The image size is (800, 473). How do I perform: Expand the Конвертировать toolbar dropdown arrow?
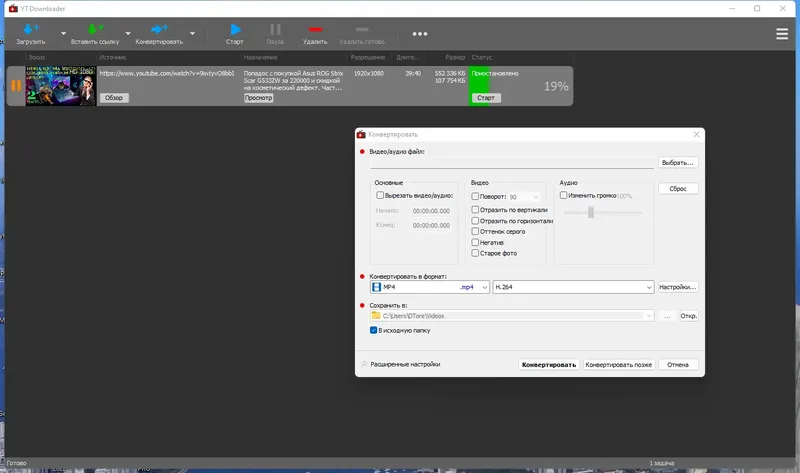coord(192,34)
